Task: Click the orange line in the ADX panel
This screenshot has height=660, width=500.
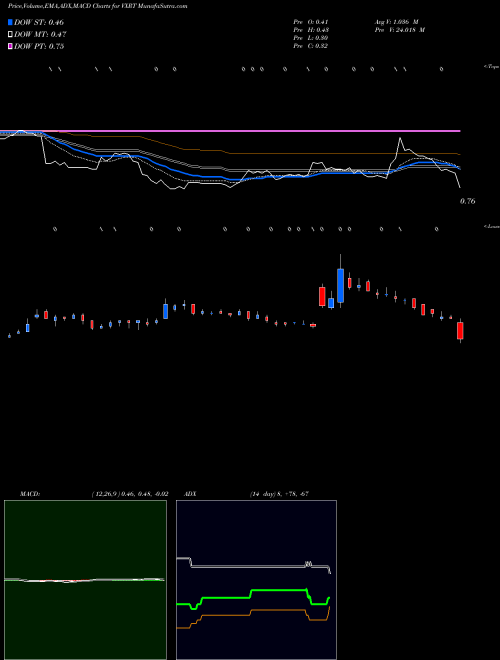Action: pyautogui.click(x=278, y=610)
